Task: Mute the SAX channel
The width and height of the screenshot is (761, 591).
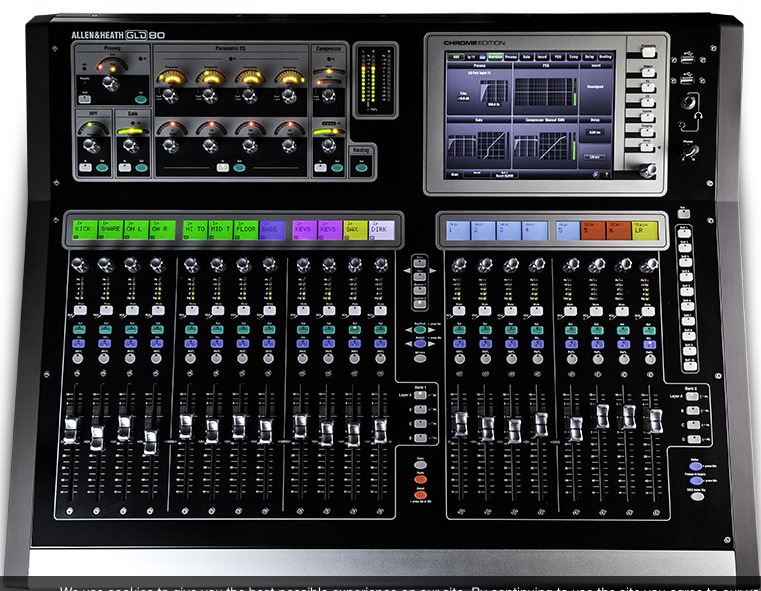Action: [355, 311]
